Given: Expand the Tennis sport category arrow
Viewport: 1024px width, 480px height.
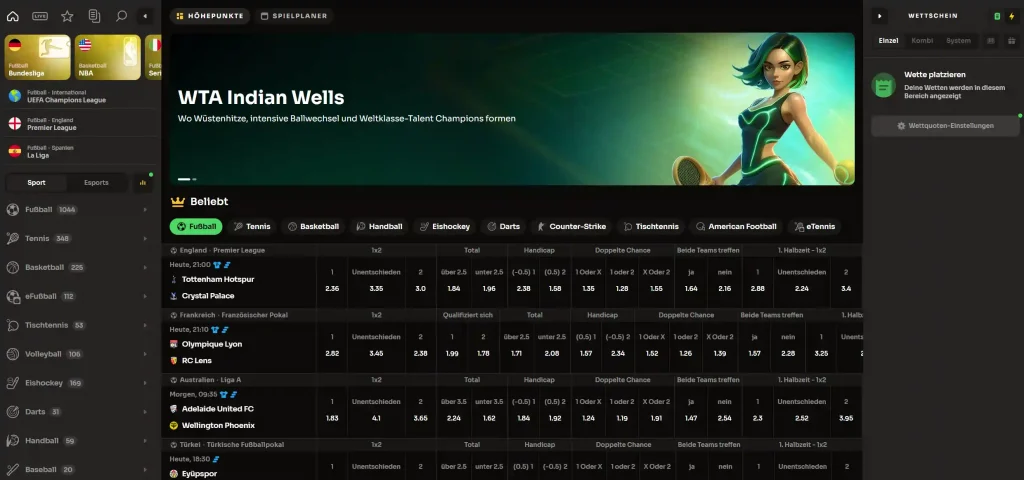Looking at the screenshot, I should [145, 238].
